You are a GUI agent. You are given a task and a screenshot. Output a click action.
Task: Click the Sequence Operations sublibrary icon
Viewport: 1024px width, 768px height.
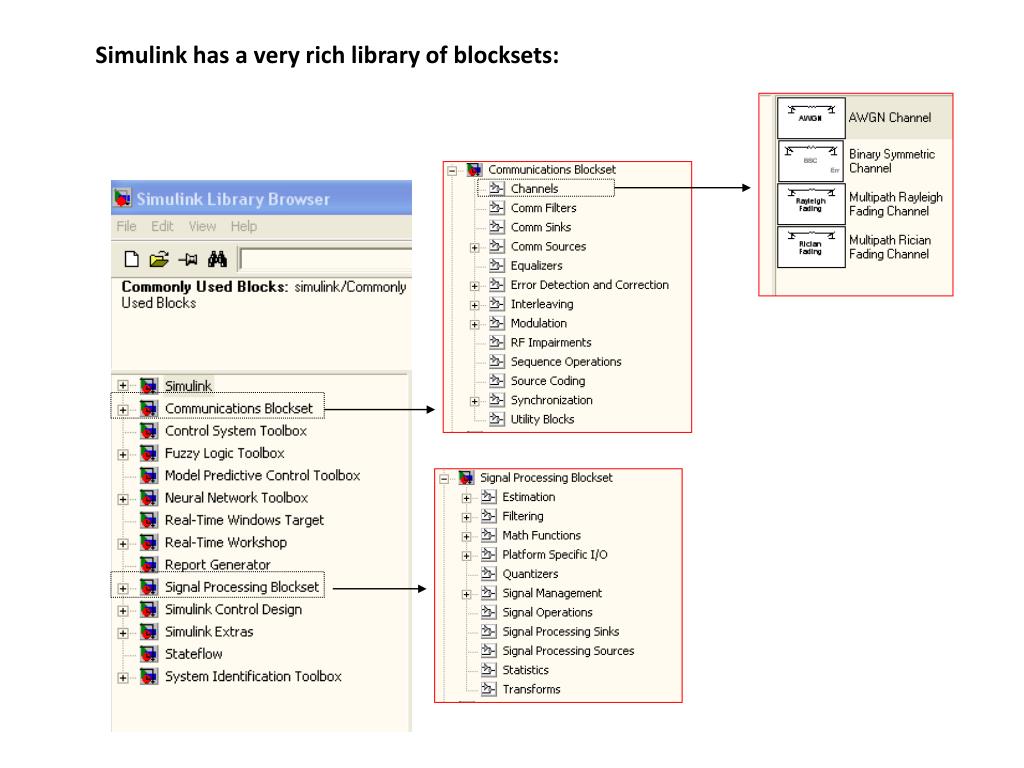[497, 361]
